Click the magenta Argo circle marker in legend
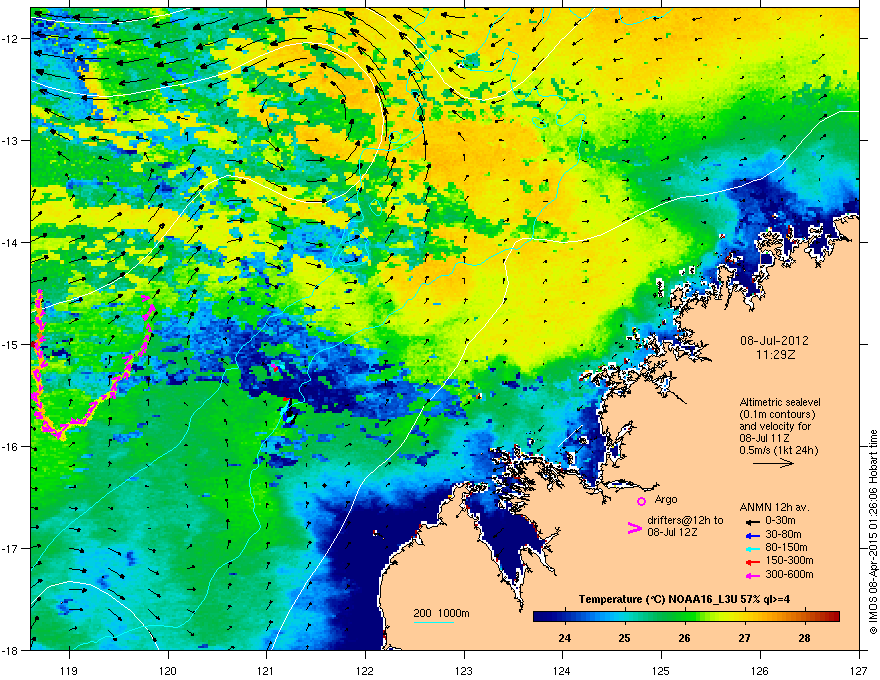 point(641,501)
